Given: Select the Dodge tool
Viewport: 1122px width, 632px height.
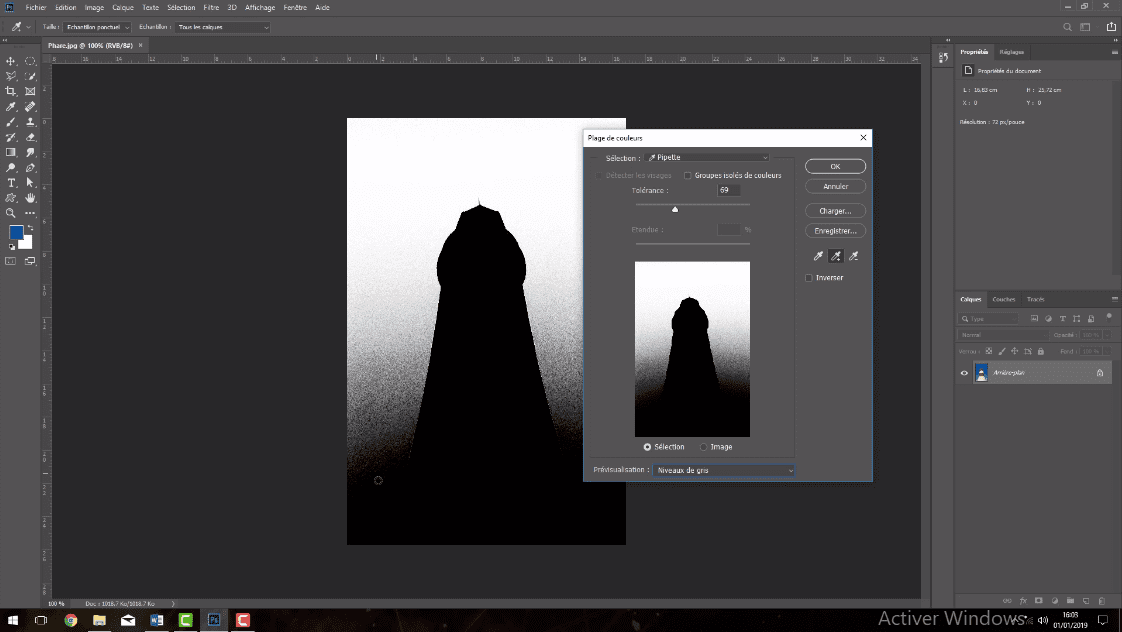Looking at the screenshot, I should (x=11, y=167).
